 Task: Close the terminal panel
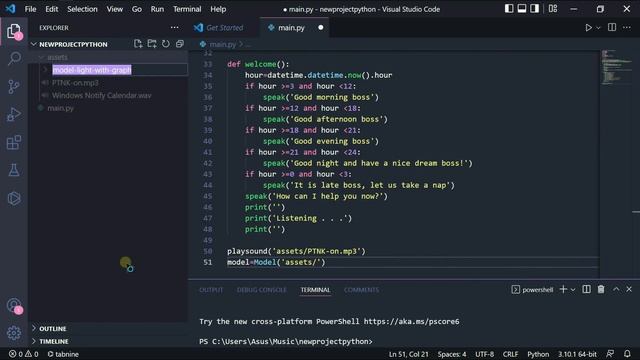(629, 289)
